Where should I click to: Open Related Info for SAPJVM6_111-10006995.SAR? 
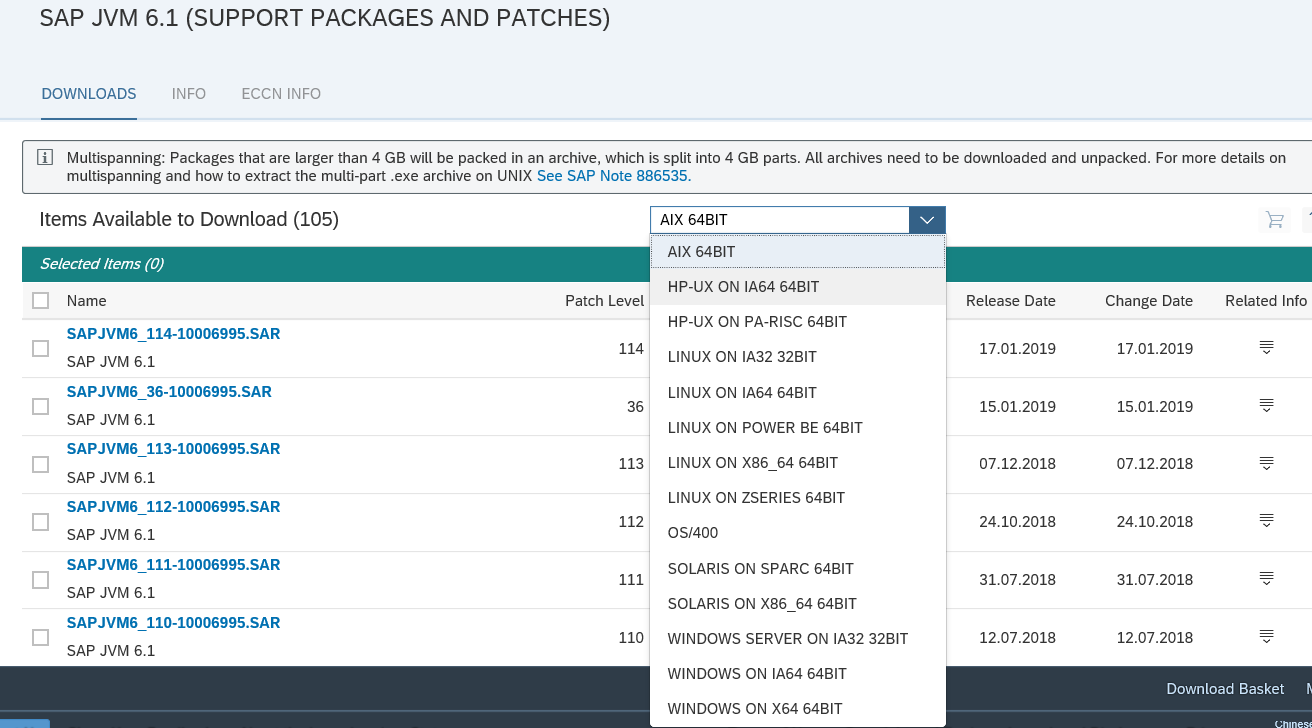click(x=1266, y=578)
